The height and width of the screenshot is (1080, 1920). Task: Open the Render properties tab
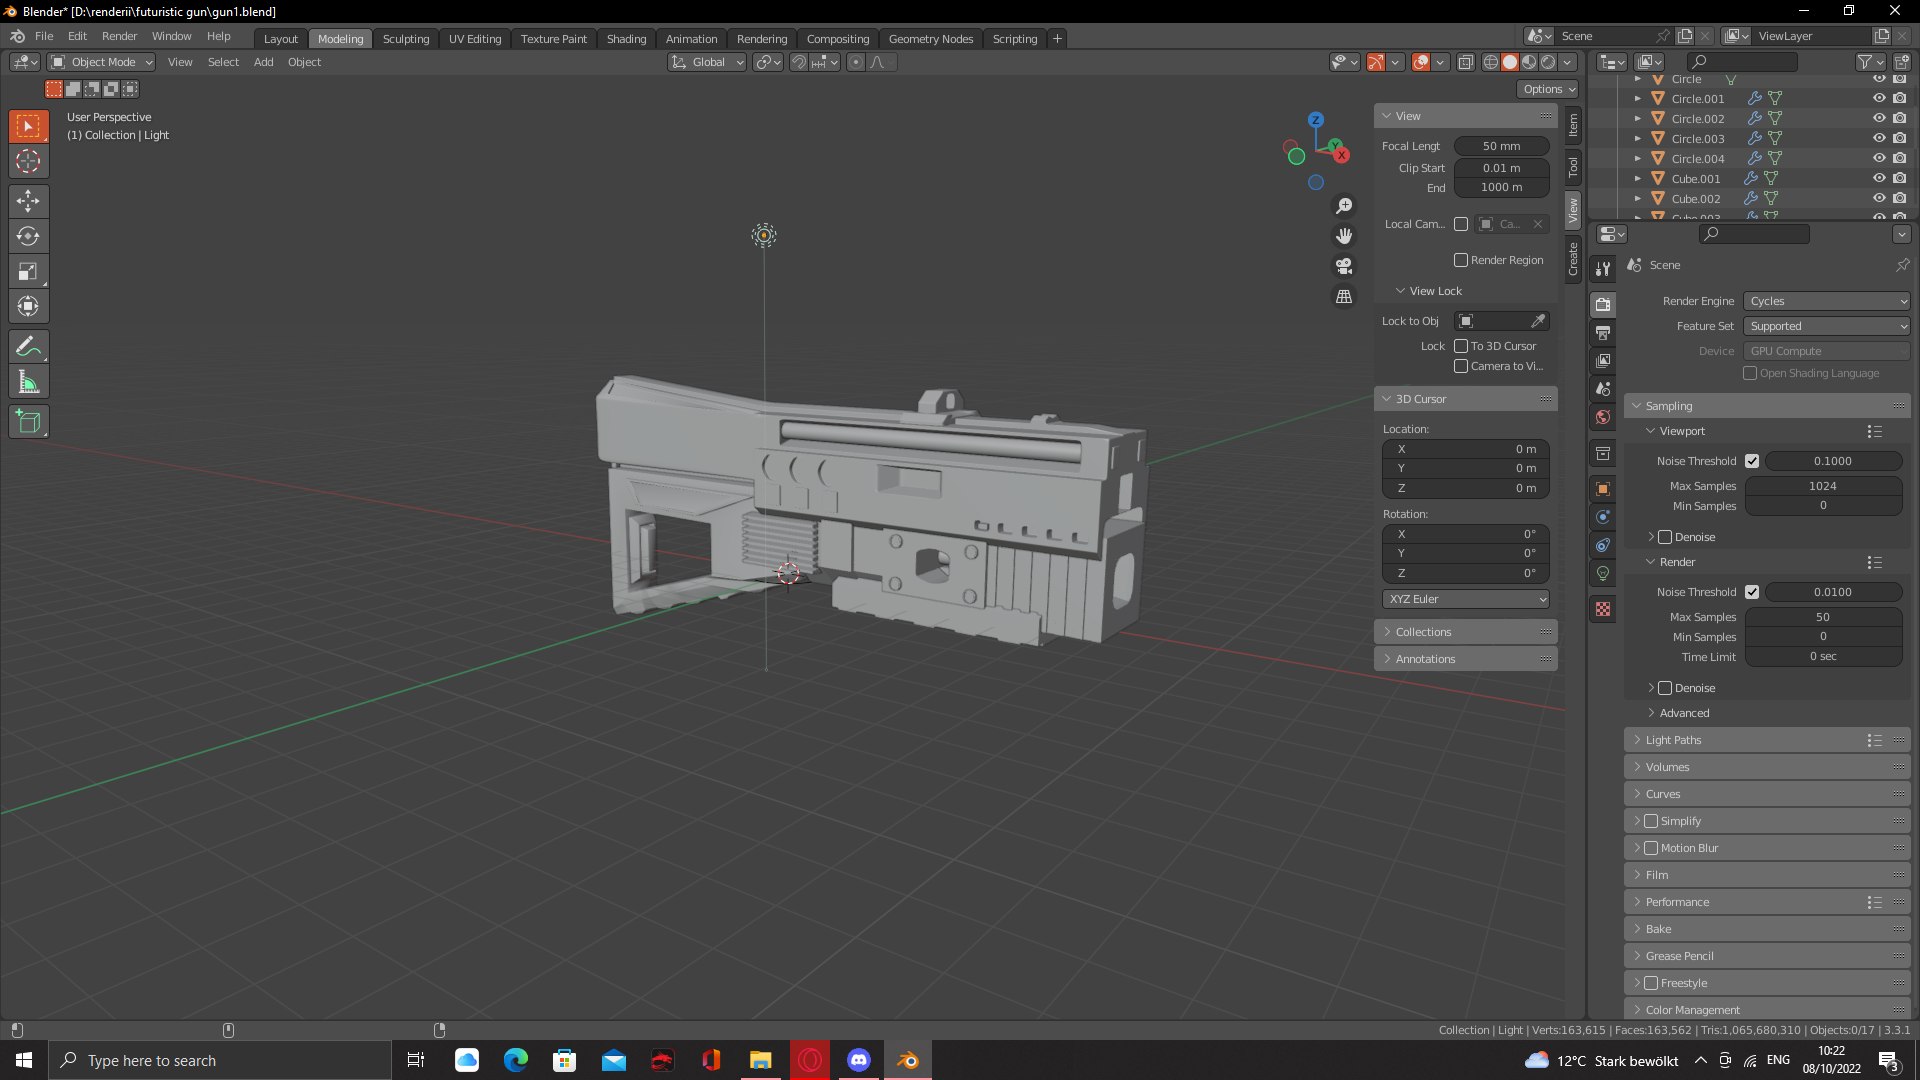(1603, 304)
